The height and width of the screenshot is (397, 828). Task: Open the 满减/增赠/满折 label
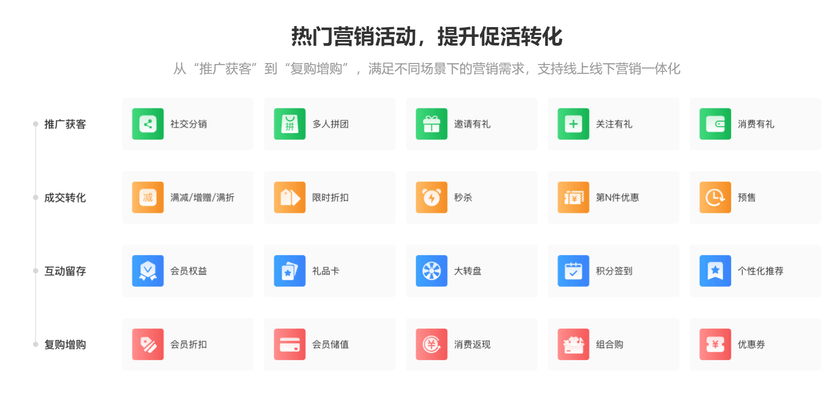pyautogui.click(x=202, y=198)
